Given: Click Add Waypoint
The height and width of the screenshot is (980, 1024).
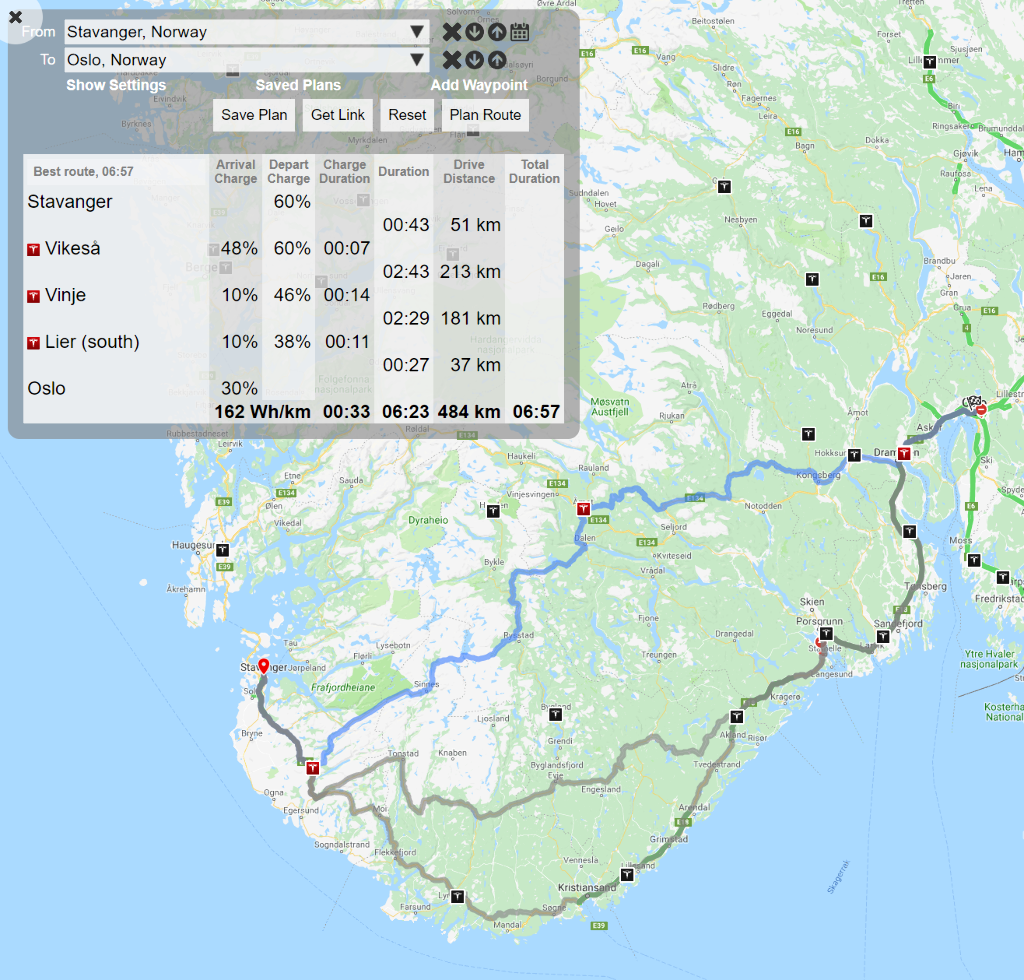Looking at the screenshot, I should (479, 85).
